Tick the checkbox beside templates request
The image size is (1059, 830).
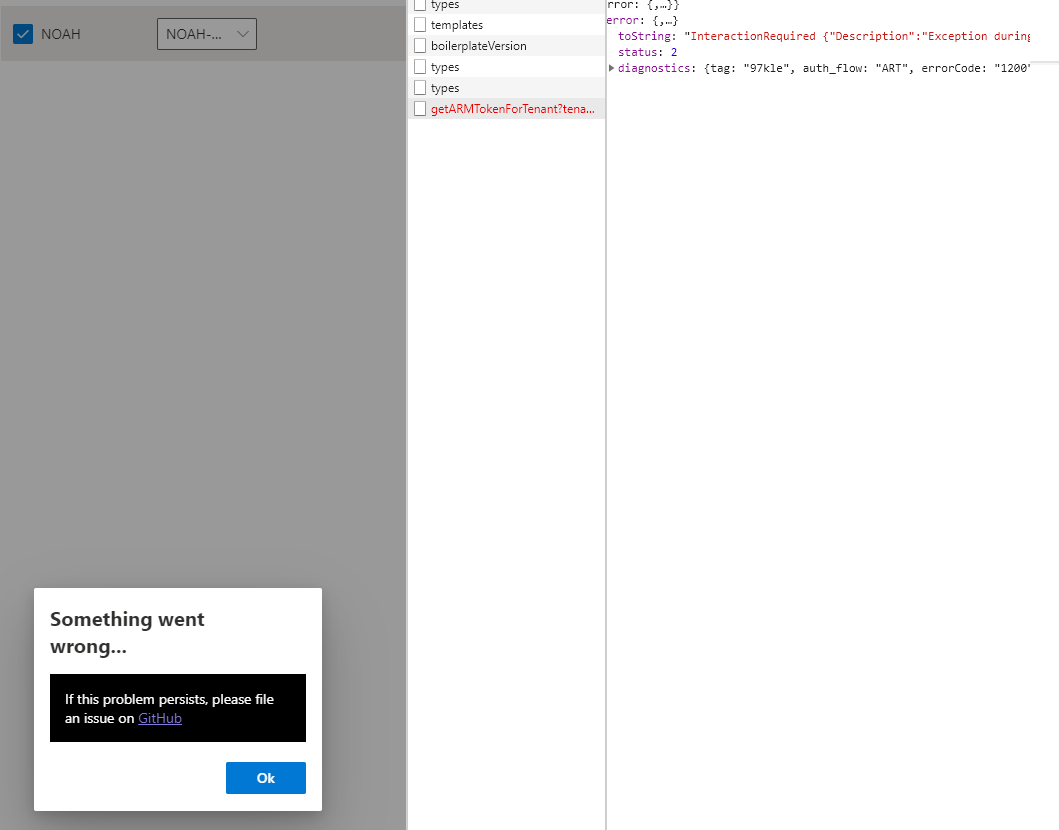coord(420,24)
